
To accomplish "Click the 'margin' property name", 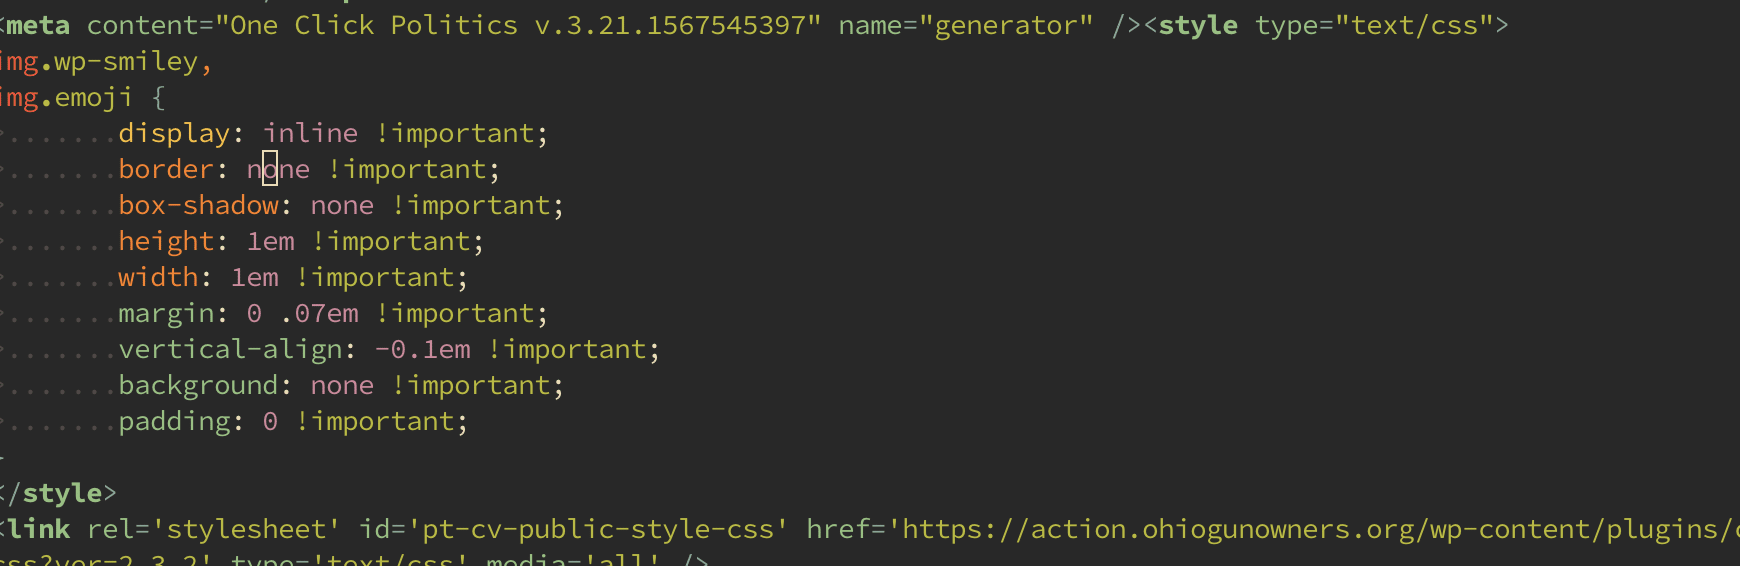I will tap(166, 314).
